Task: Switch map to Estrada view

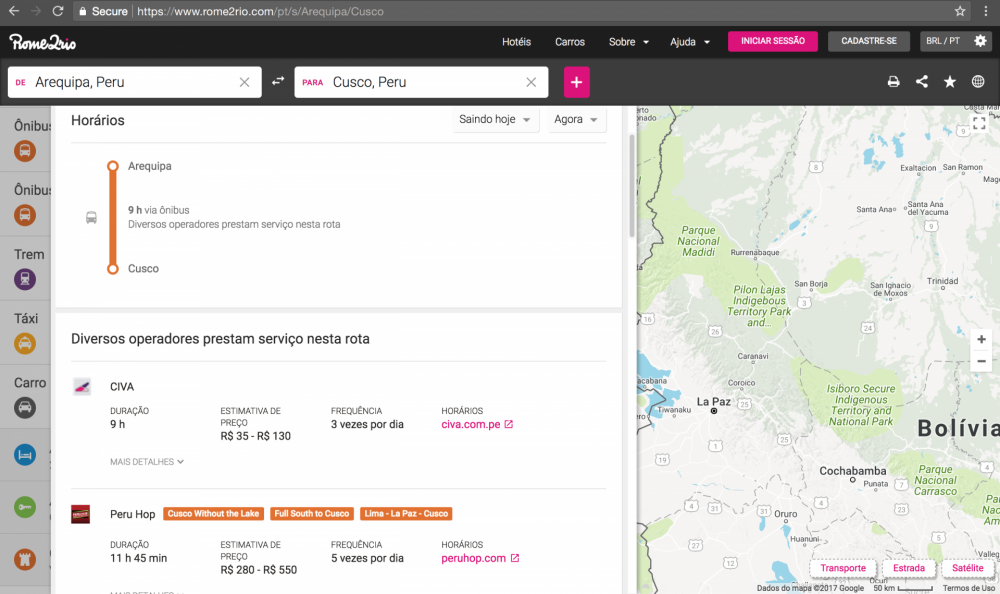Action: pyautogui.click(x=908, y=568)
